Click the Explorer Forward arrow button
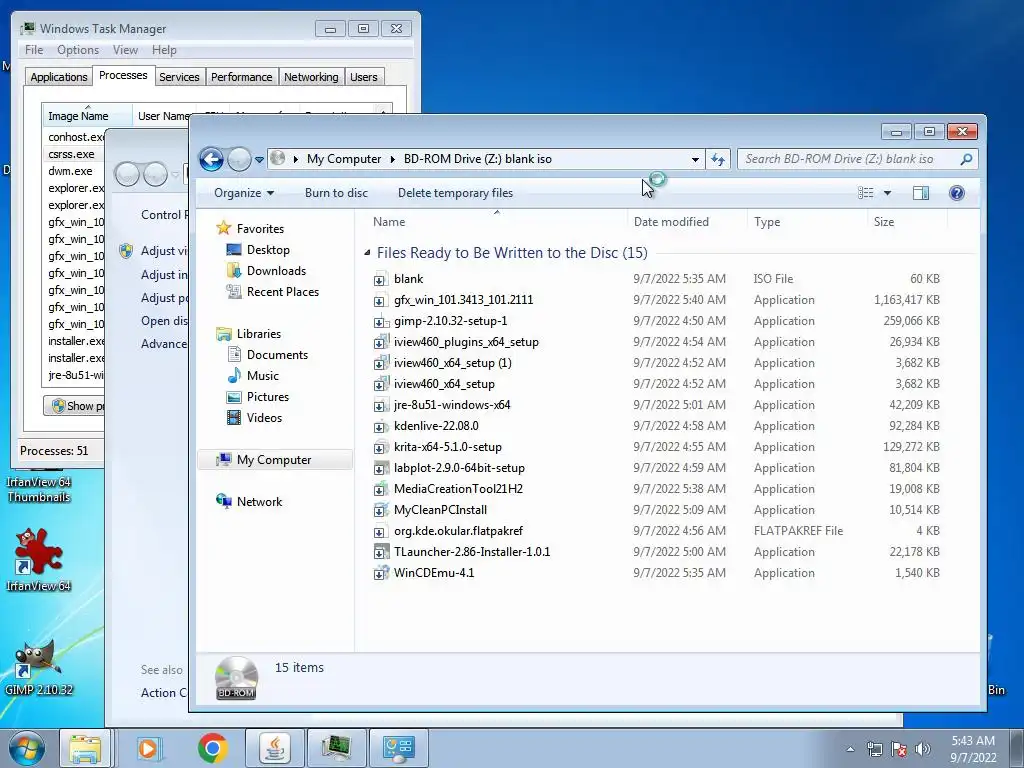 pos(239,159)
